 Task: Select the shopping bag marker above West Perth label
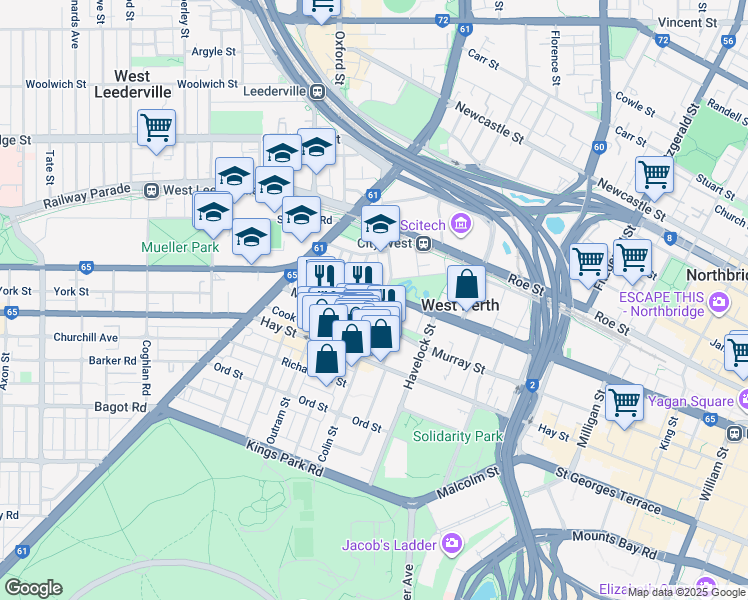(x=466, y=284)
